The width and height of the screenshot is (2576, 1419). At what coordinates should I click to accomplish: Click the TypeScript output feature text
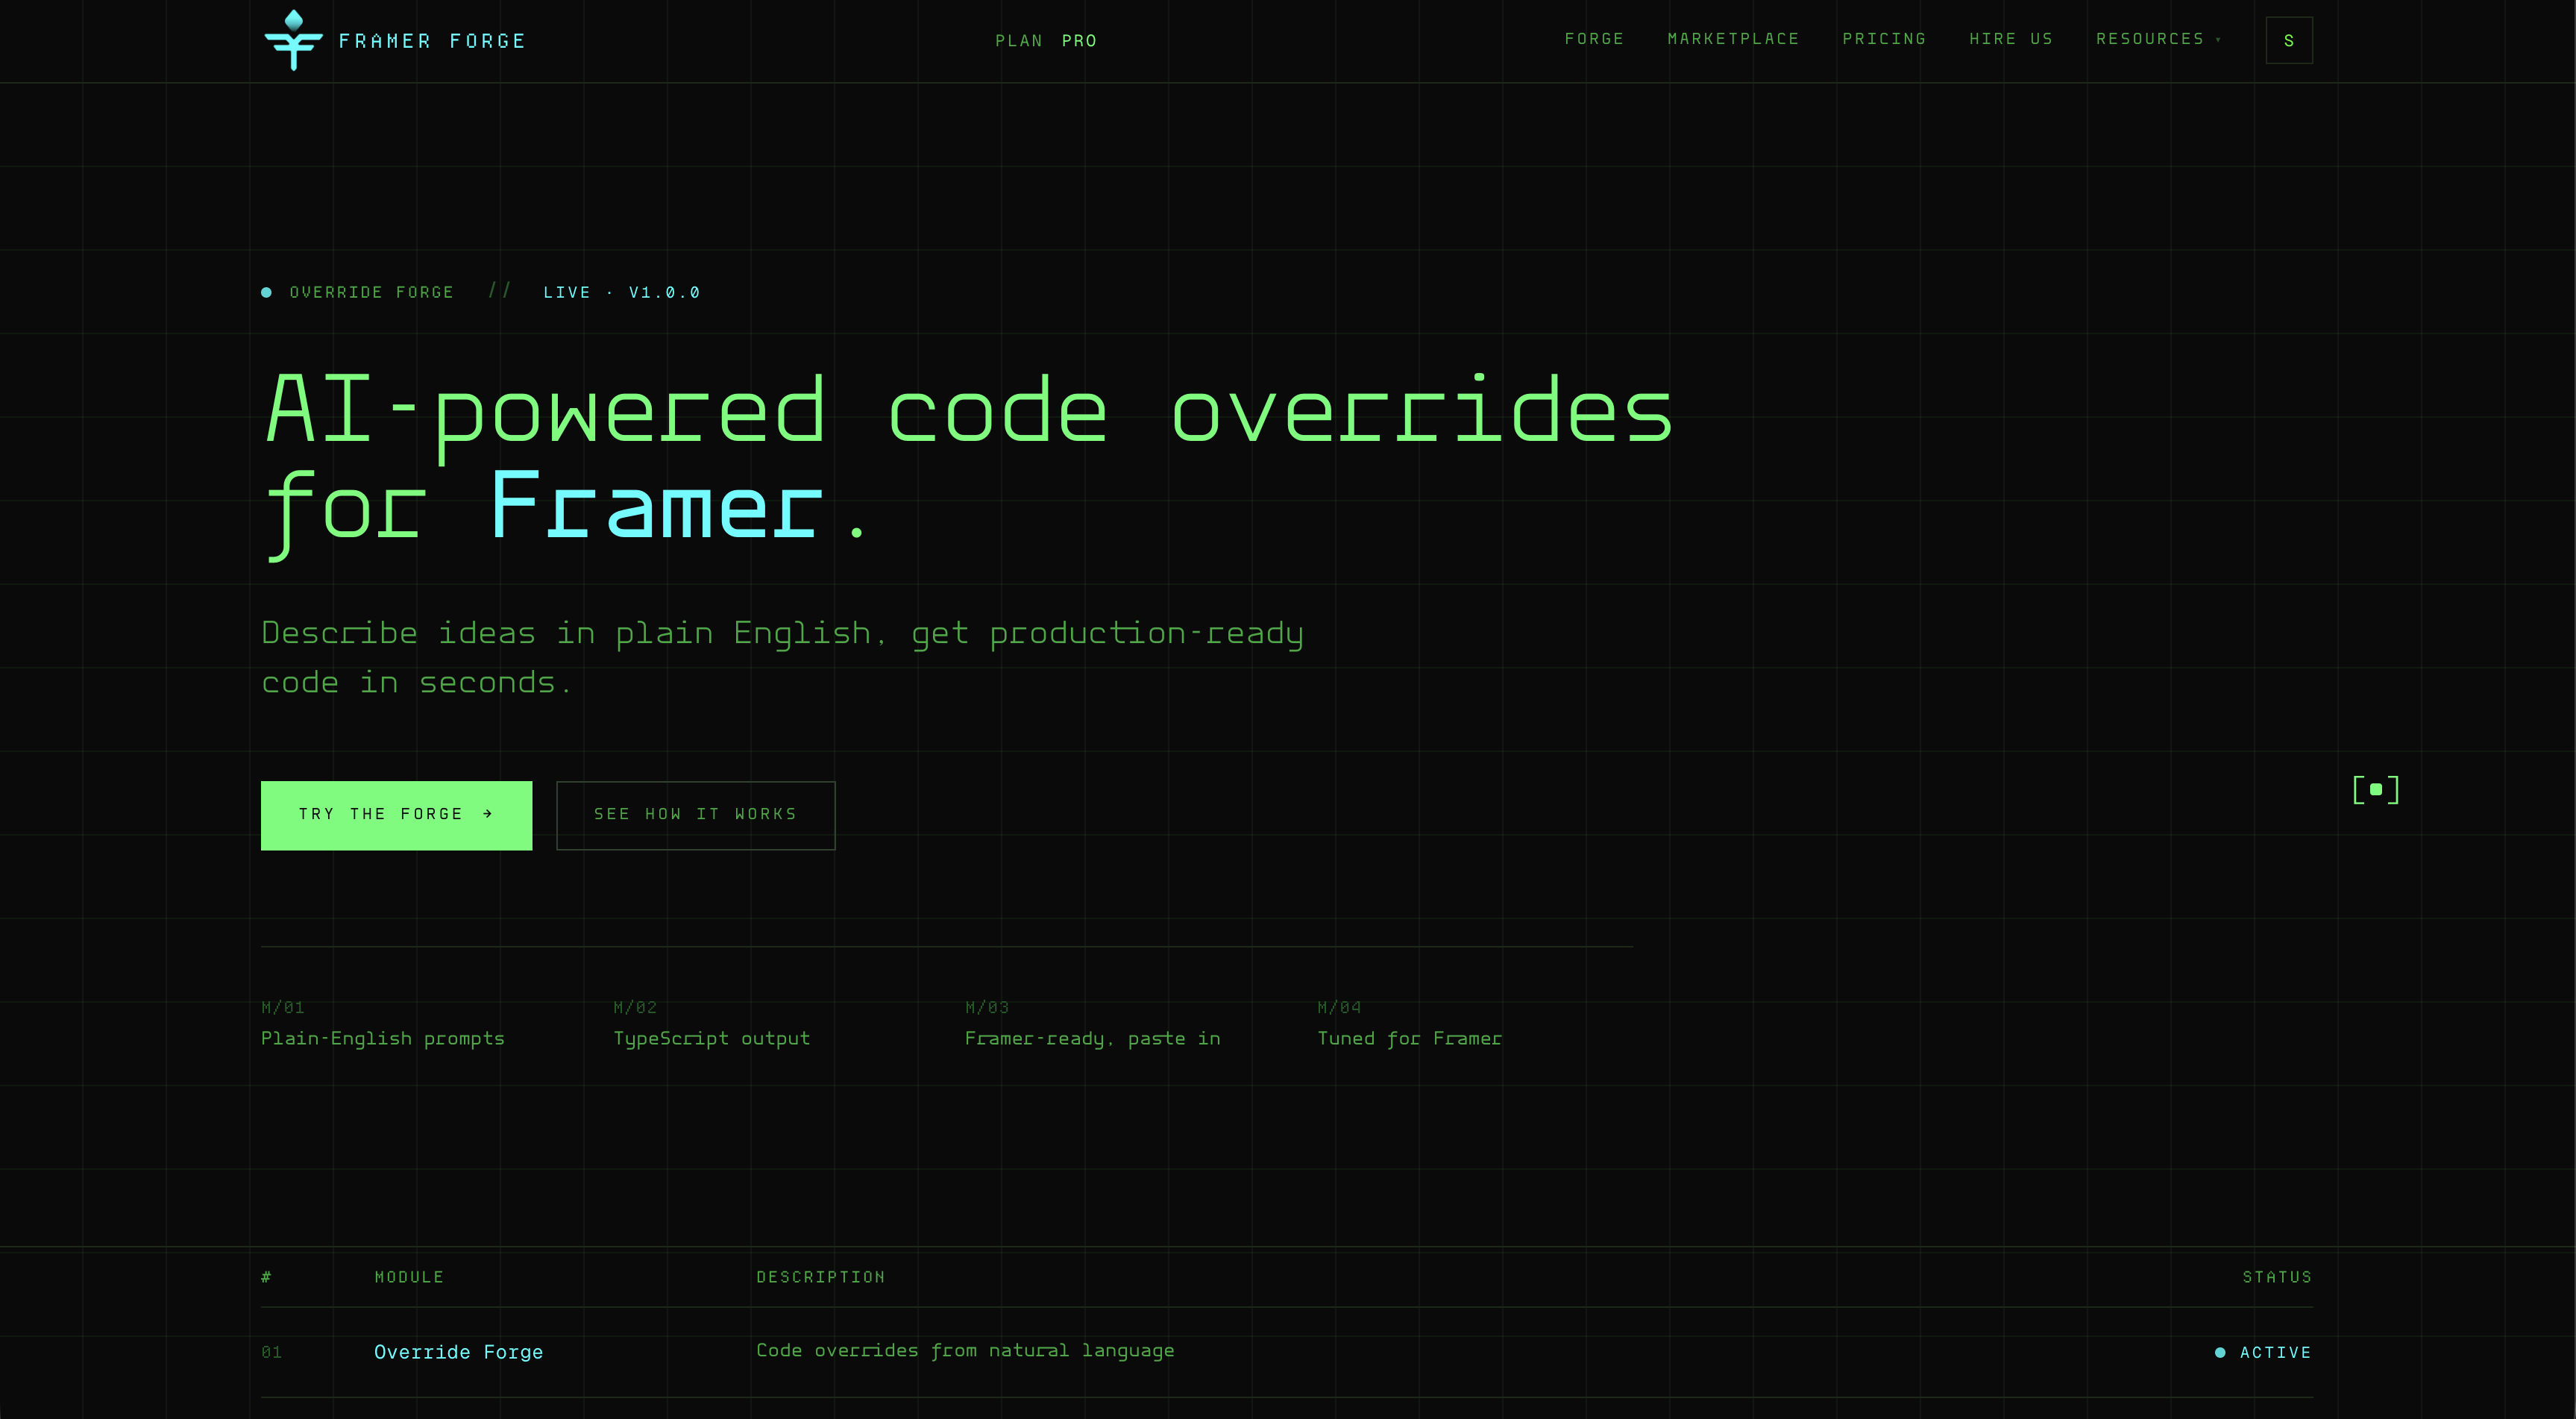tap(711, 1039)
